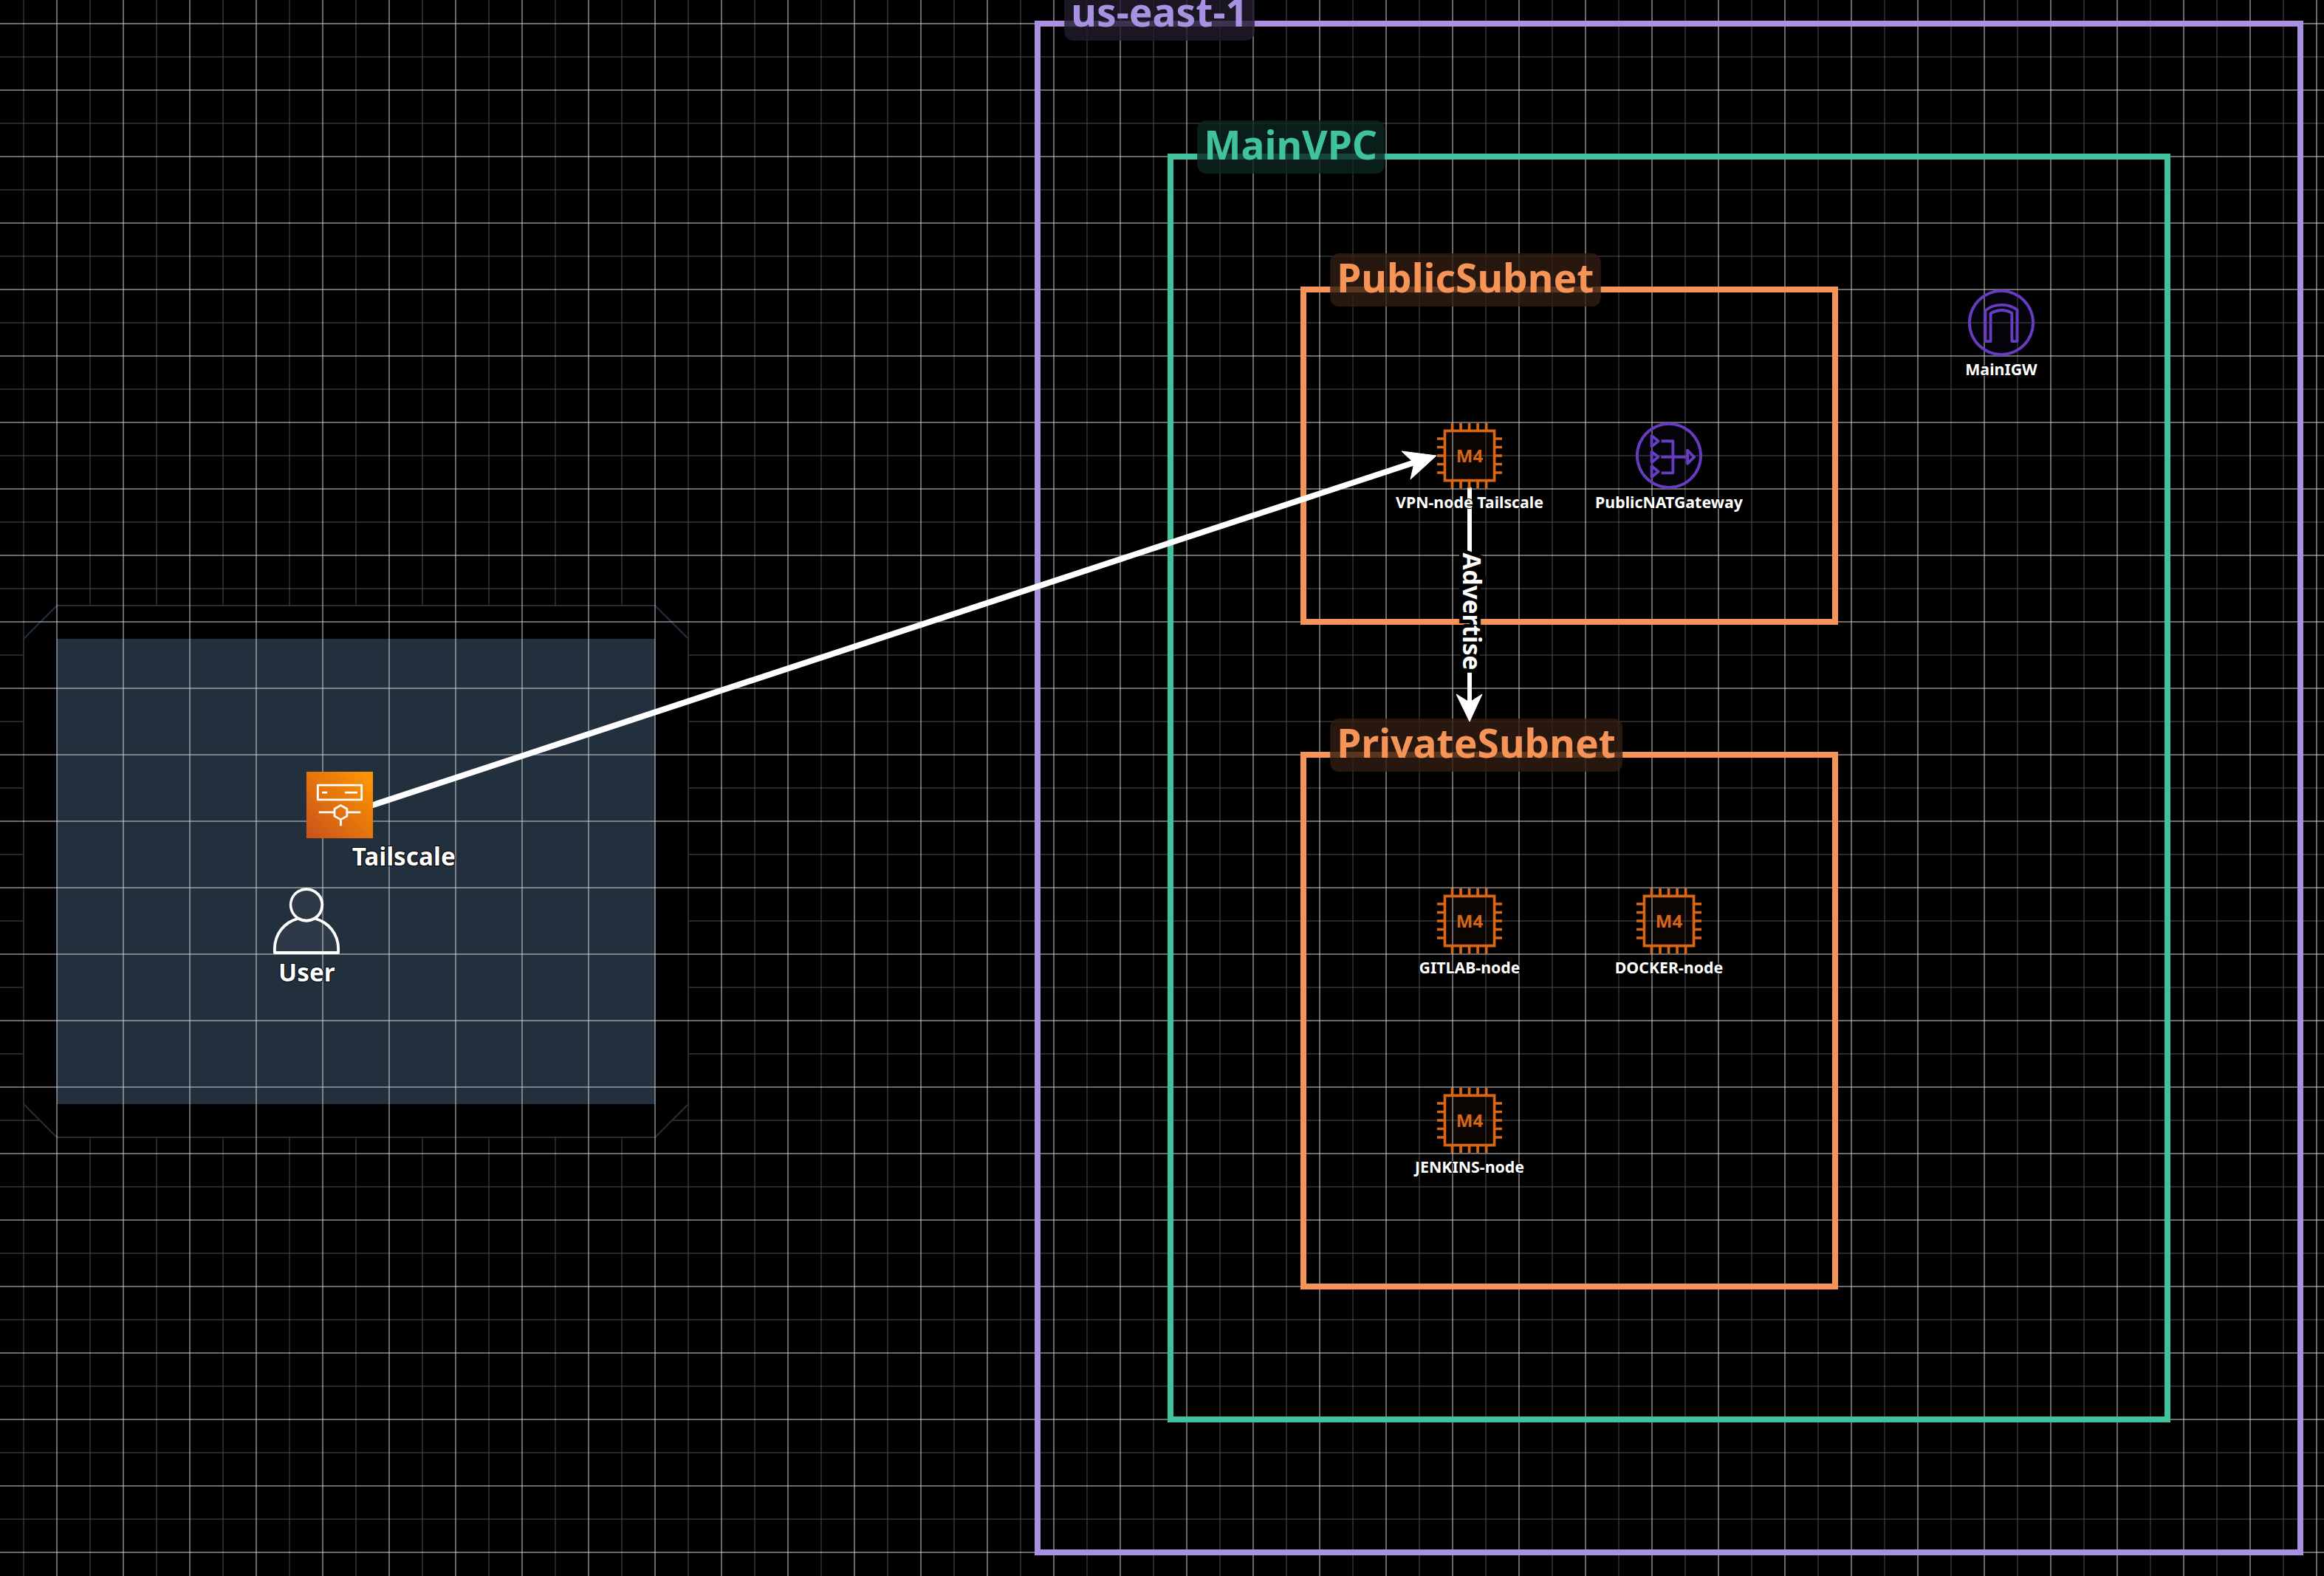Viewport: 2324px width, 1576px height.
Task: Click the JENKINS-node M4 instance icon
Action: pos(1469,1120)
